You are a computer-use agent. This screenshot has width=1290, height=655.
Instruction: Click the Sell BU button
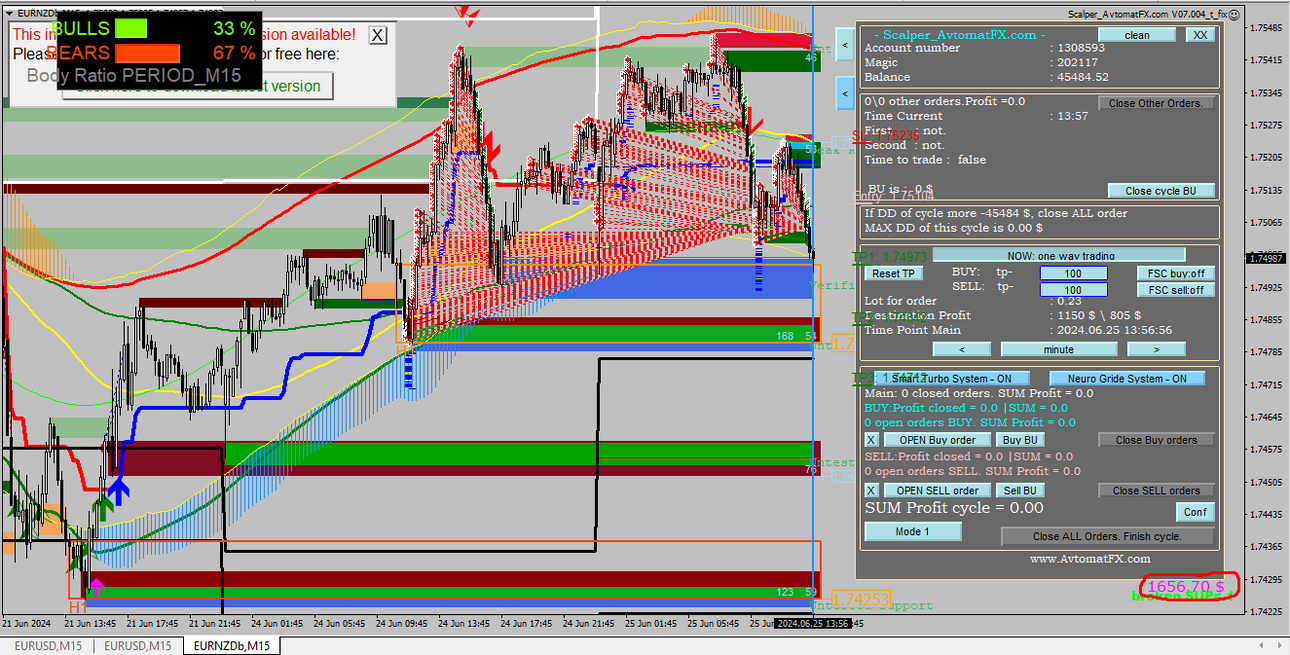point(1020,491)
